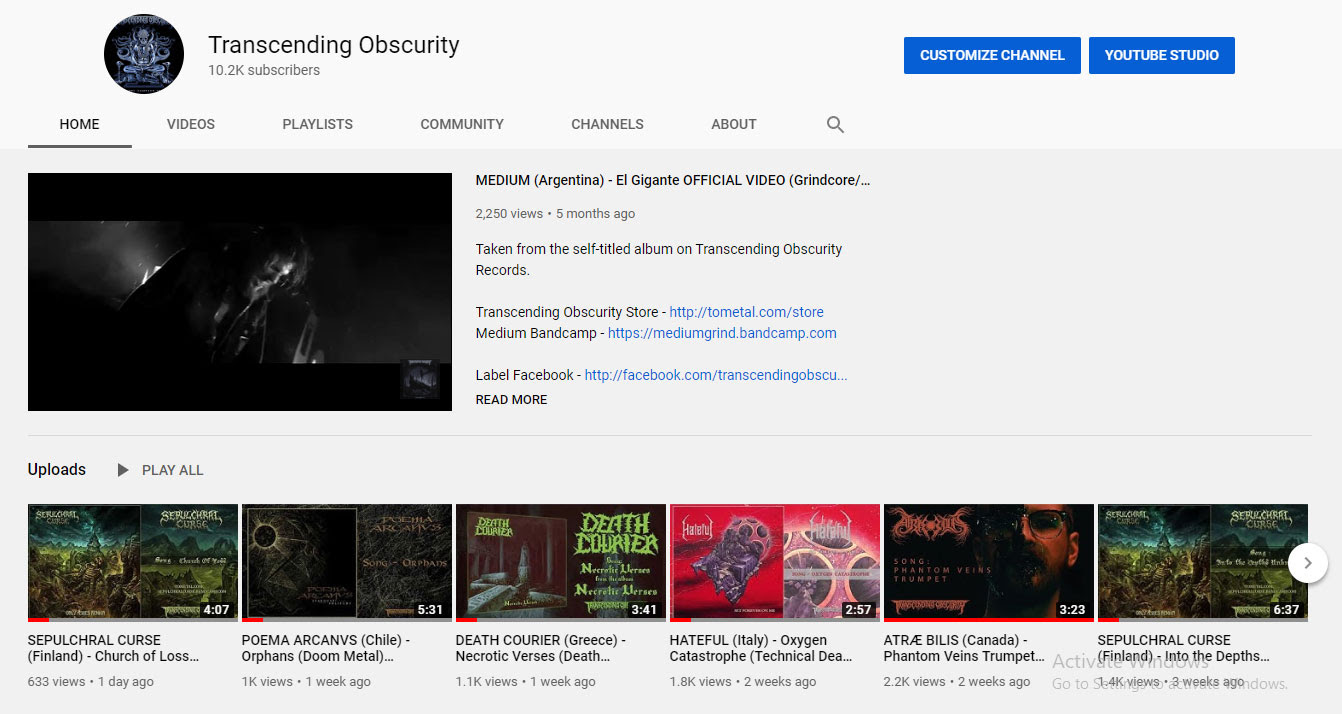The width and height of the screenshot is (1342, 714).
Task: Click the 2:57 duration badge
Action: click(x=858, y=609)
